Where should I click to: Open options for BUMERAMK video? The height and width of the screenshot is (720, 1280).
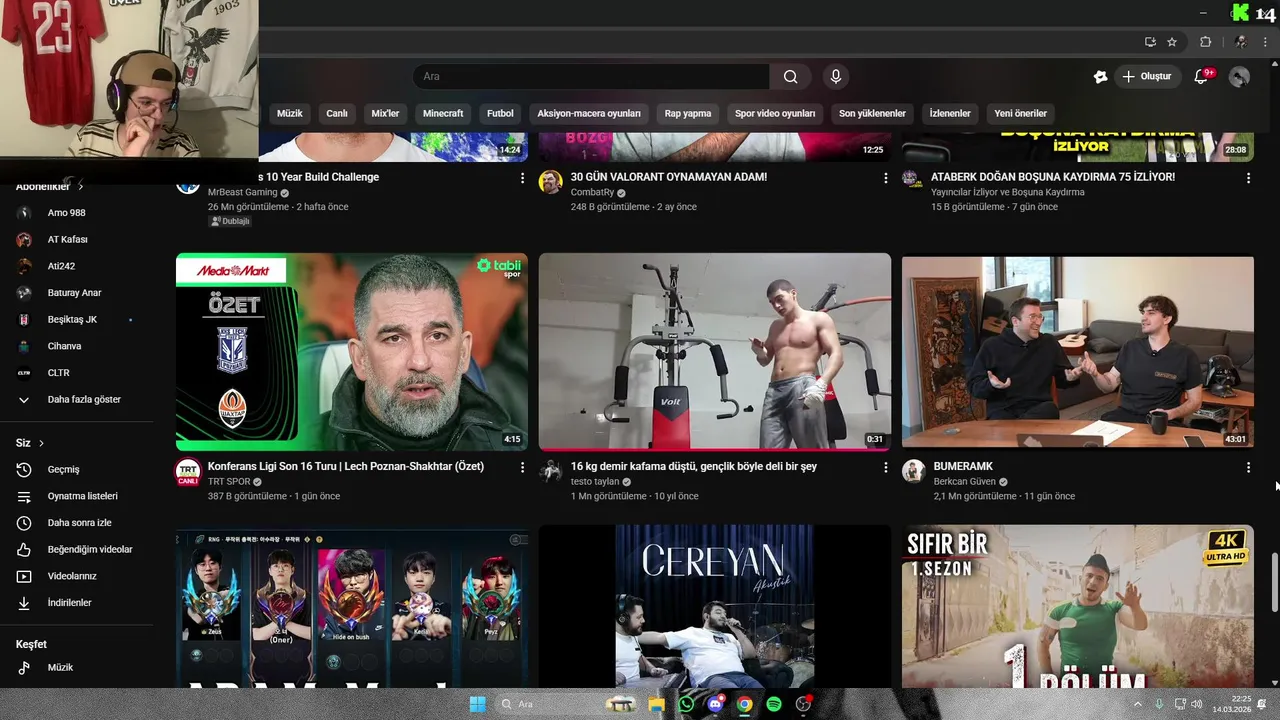1248,467
